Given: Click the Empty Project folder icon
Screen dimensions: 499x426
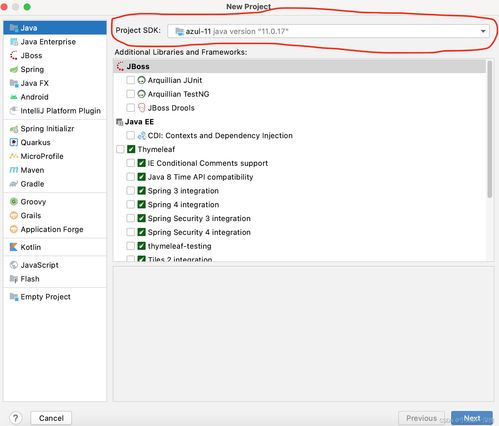Looking at the screenshot, I should click(x=14, y=297).
